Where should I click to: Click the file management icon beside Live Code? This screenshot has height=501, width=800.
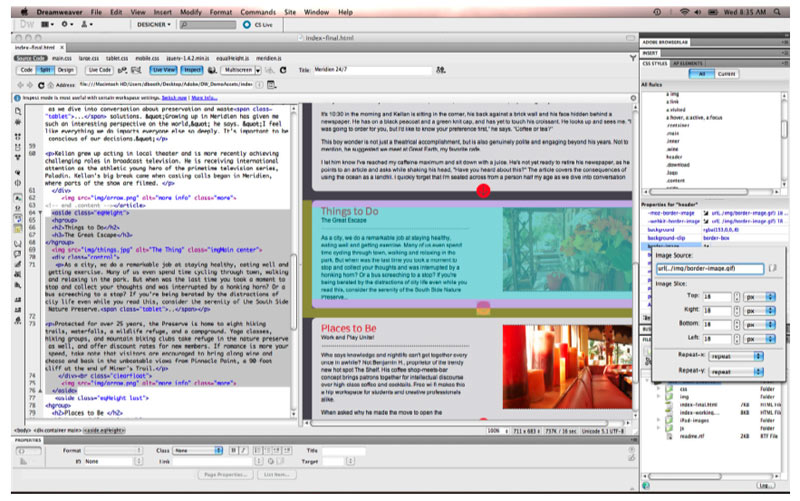(122, 70)
